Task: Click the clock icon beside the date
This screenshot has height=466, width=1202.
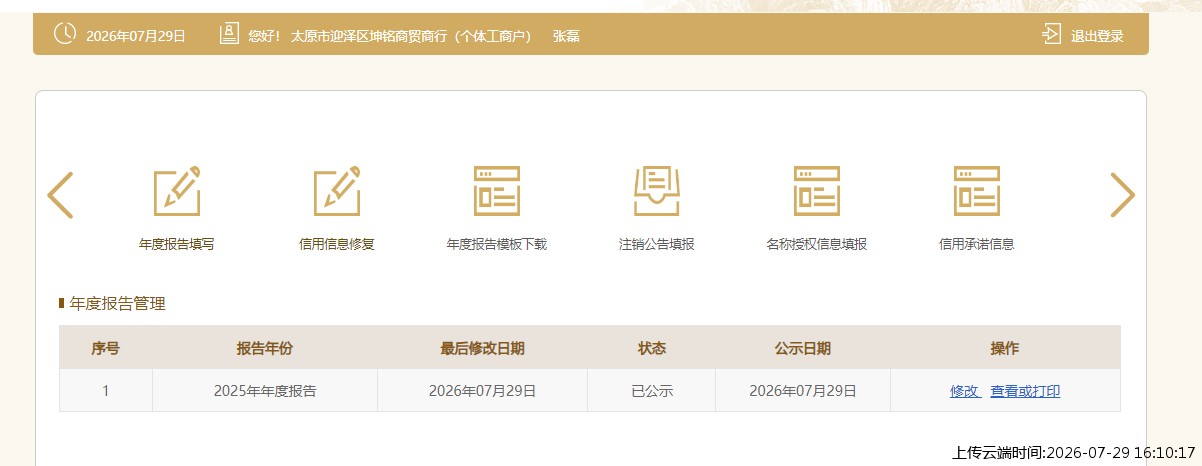Action: click(64, 34)
